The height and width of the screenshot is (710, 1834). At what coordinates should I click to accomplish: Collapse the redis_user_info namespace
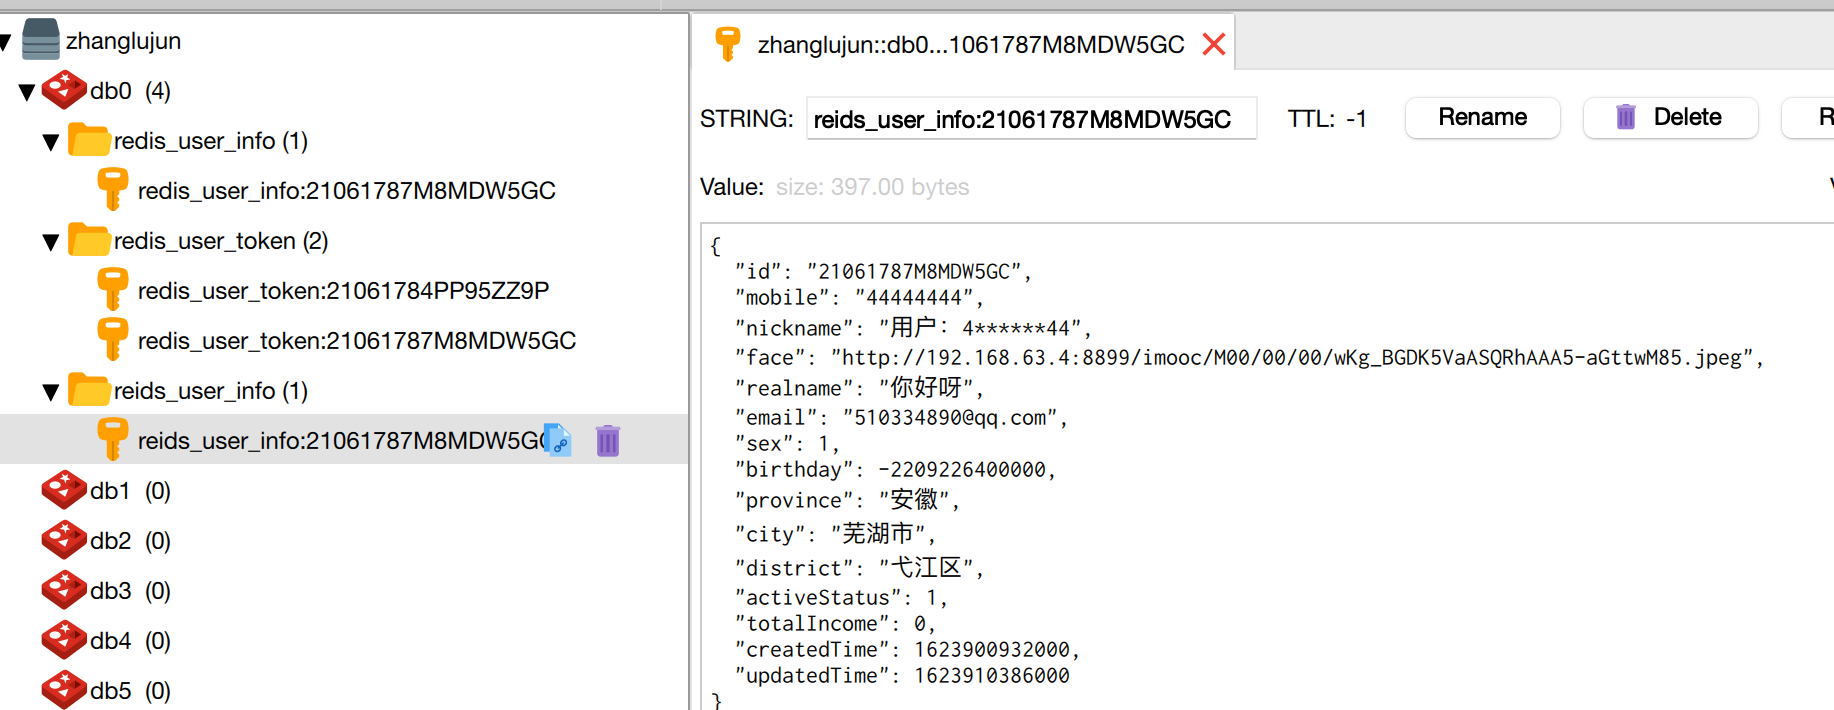[x=51, y=142]
